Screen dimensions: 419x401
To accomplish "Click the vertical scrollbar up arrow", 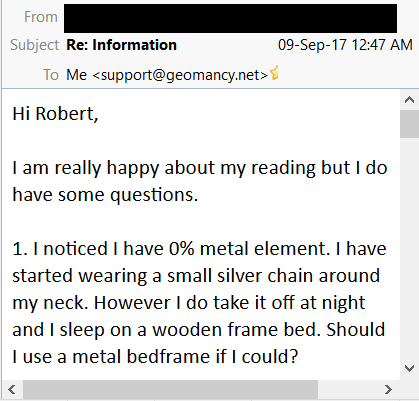I will coord(409,100).
